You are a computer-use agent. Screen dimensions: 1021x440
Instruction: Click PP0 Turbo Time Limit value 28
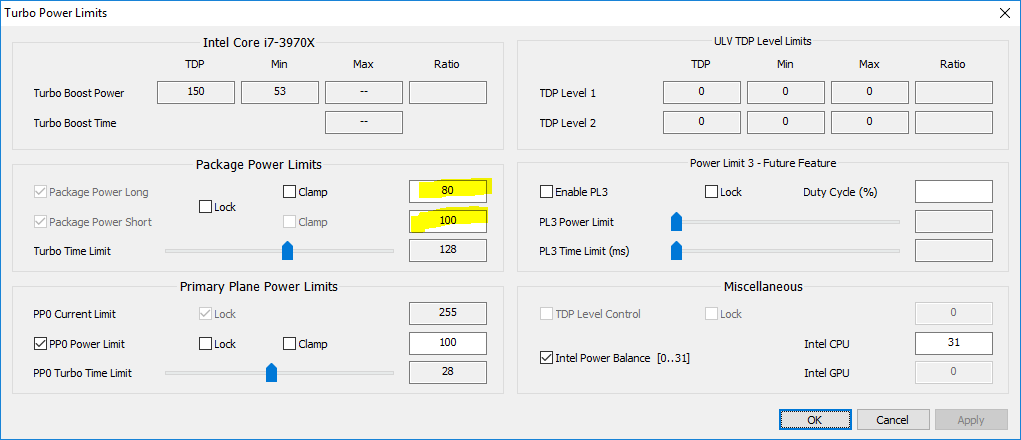[x=447, y=372]
